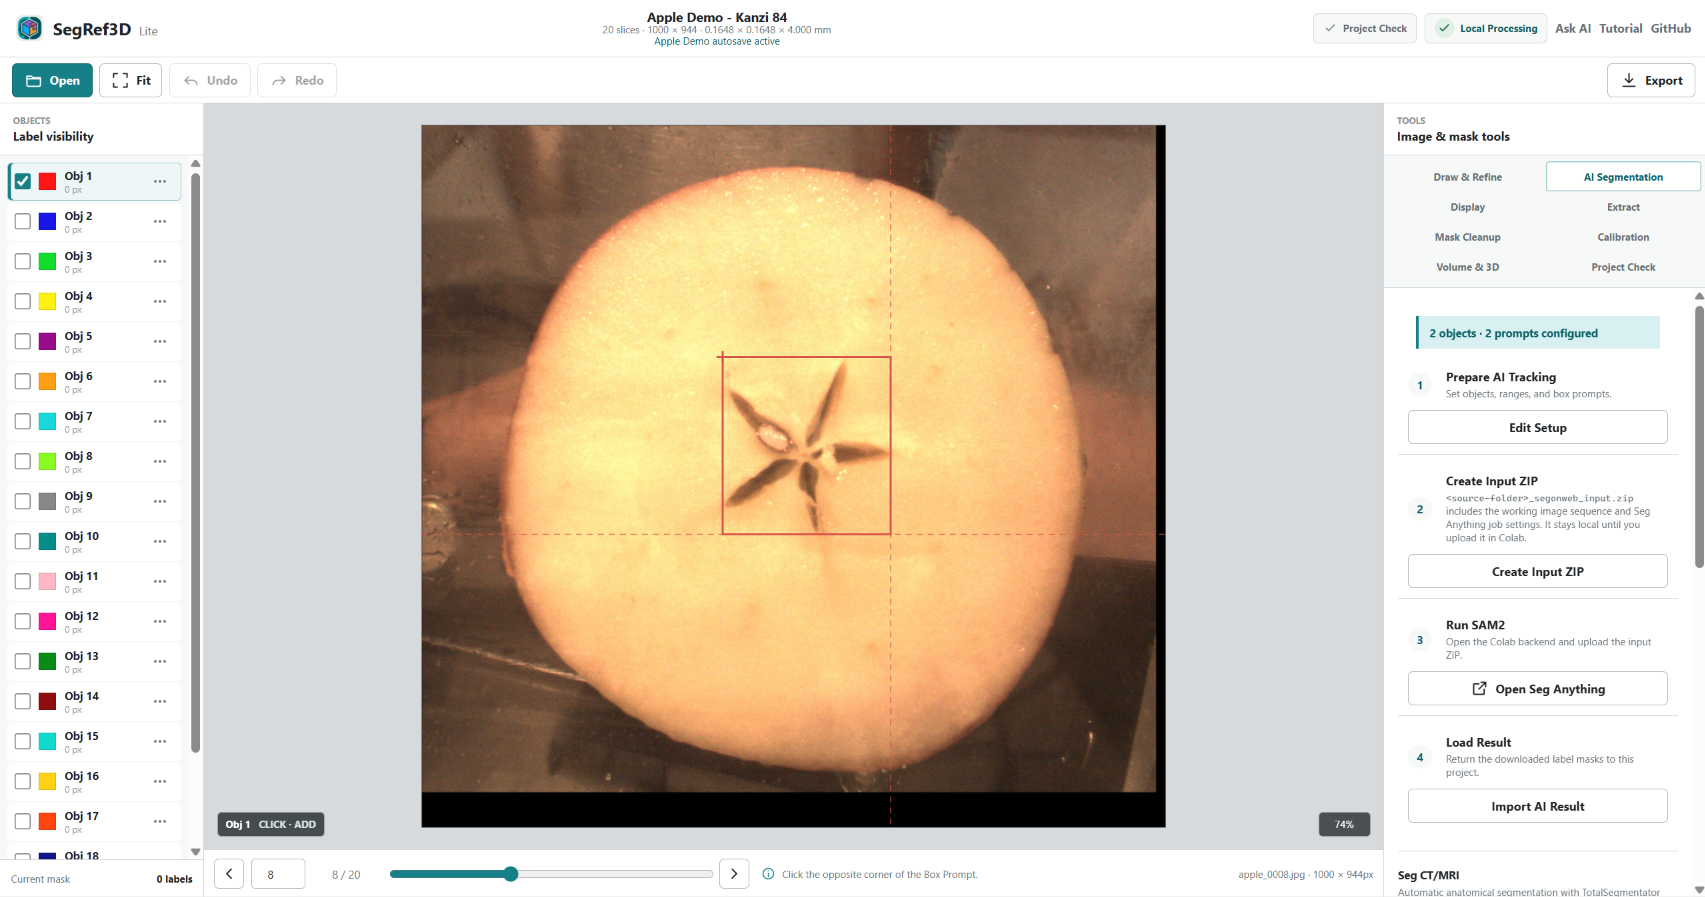This screenshot has height=897, width=1705.
Task: Click the 74% zoom level indicator
Action: (x=1344, y=824)
